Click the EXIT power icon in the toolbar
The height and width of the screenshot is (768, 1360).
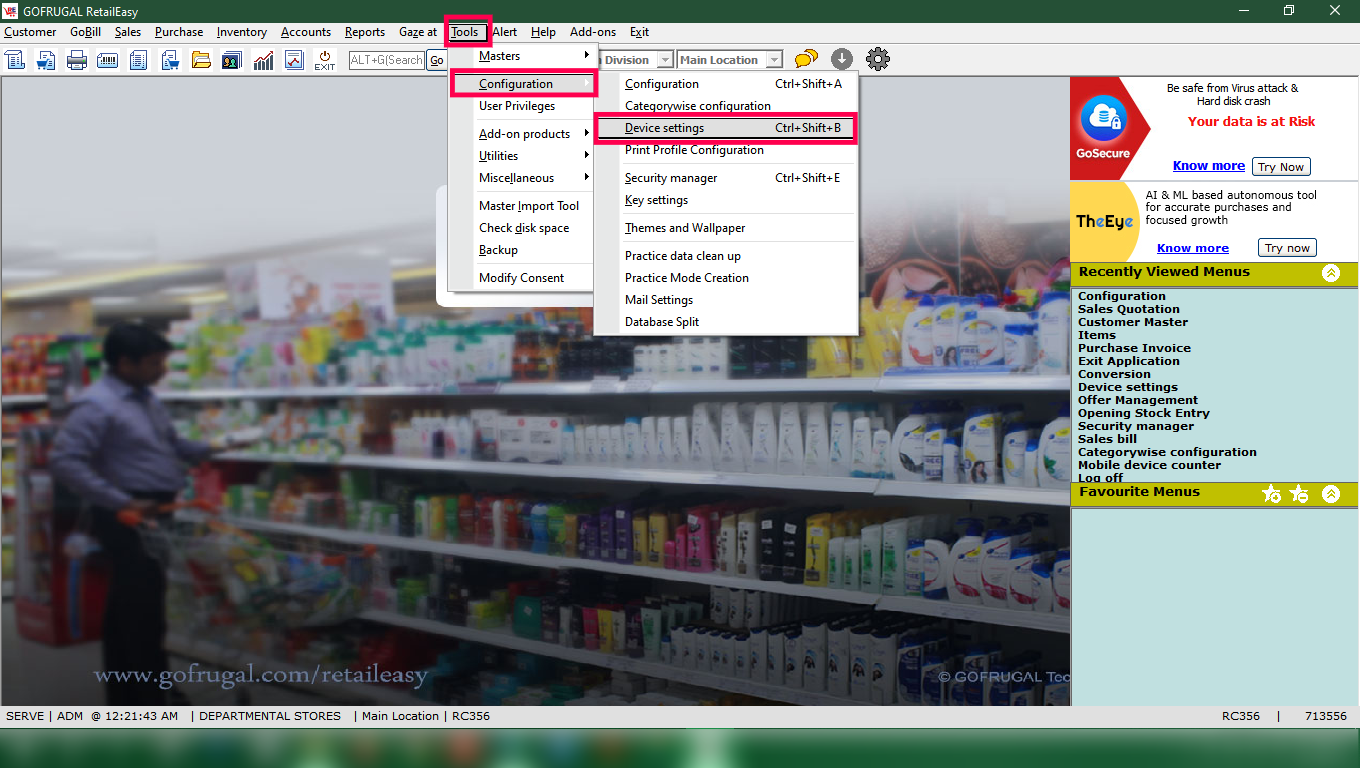click(x=325, y=60)
